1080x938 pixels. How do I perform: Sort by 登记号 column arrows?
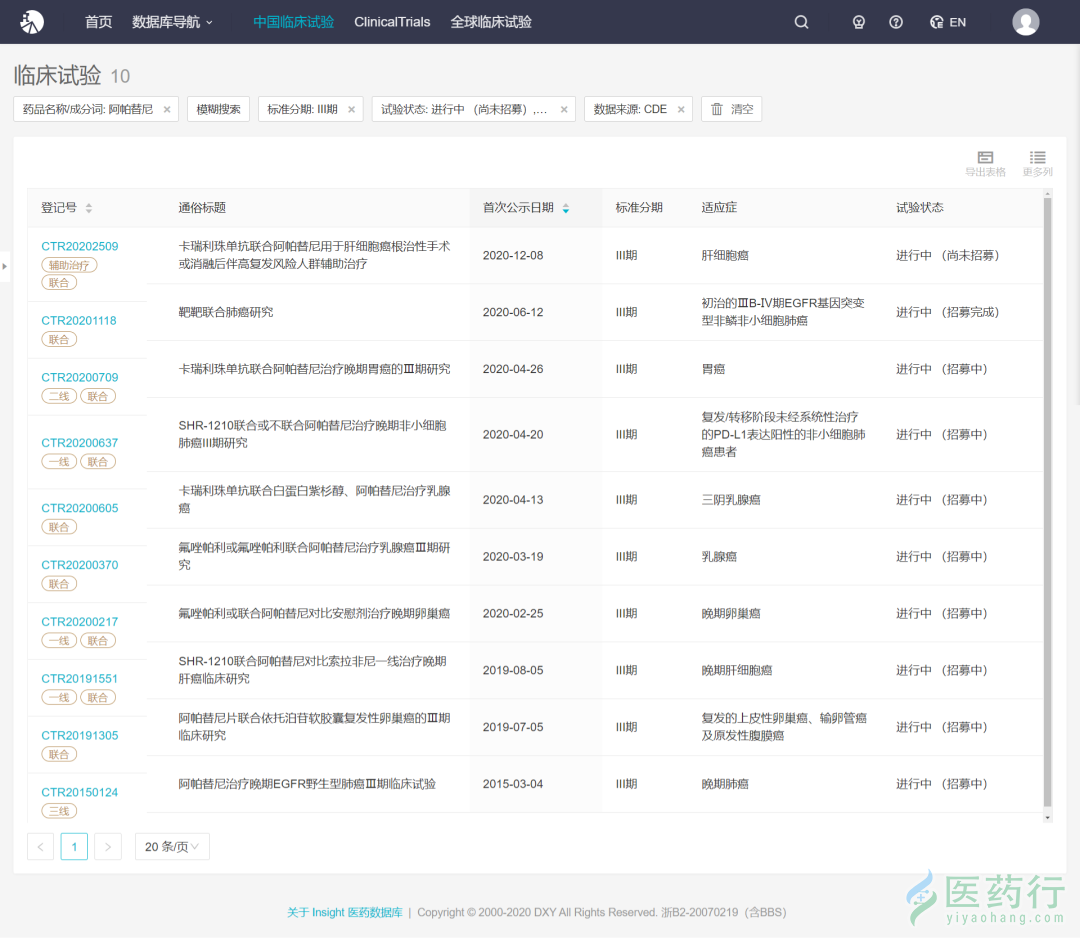point(89,208)
